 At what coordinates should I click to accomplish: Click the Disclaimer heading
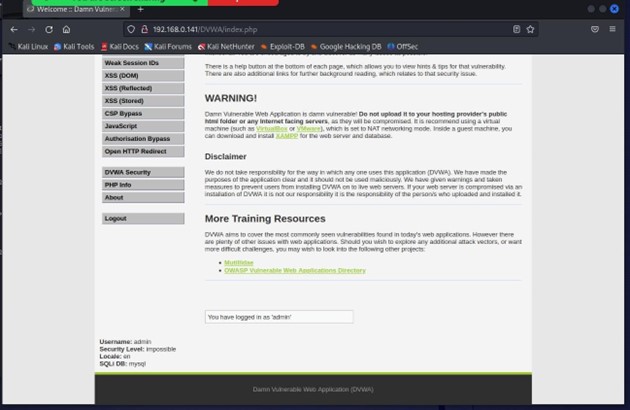pyautogui.click(x=225, y=156)
